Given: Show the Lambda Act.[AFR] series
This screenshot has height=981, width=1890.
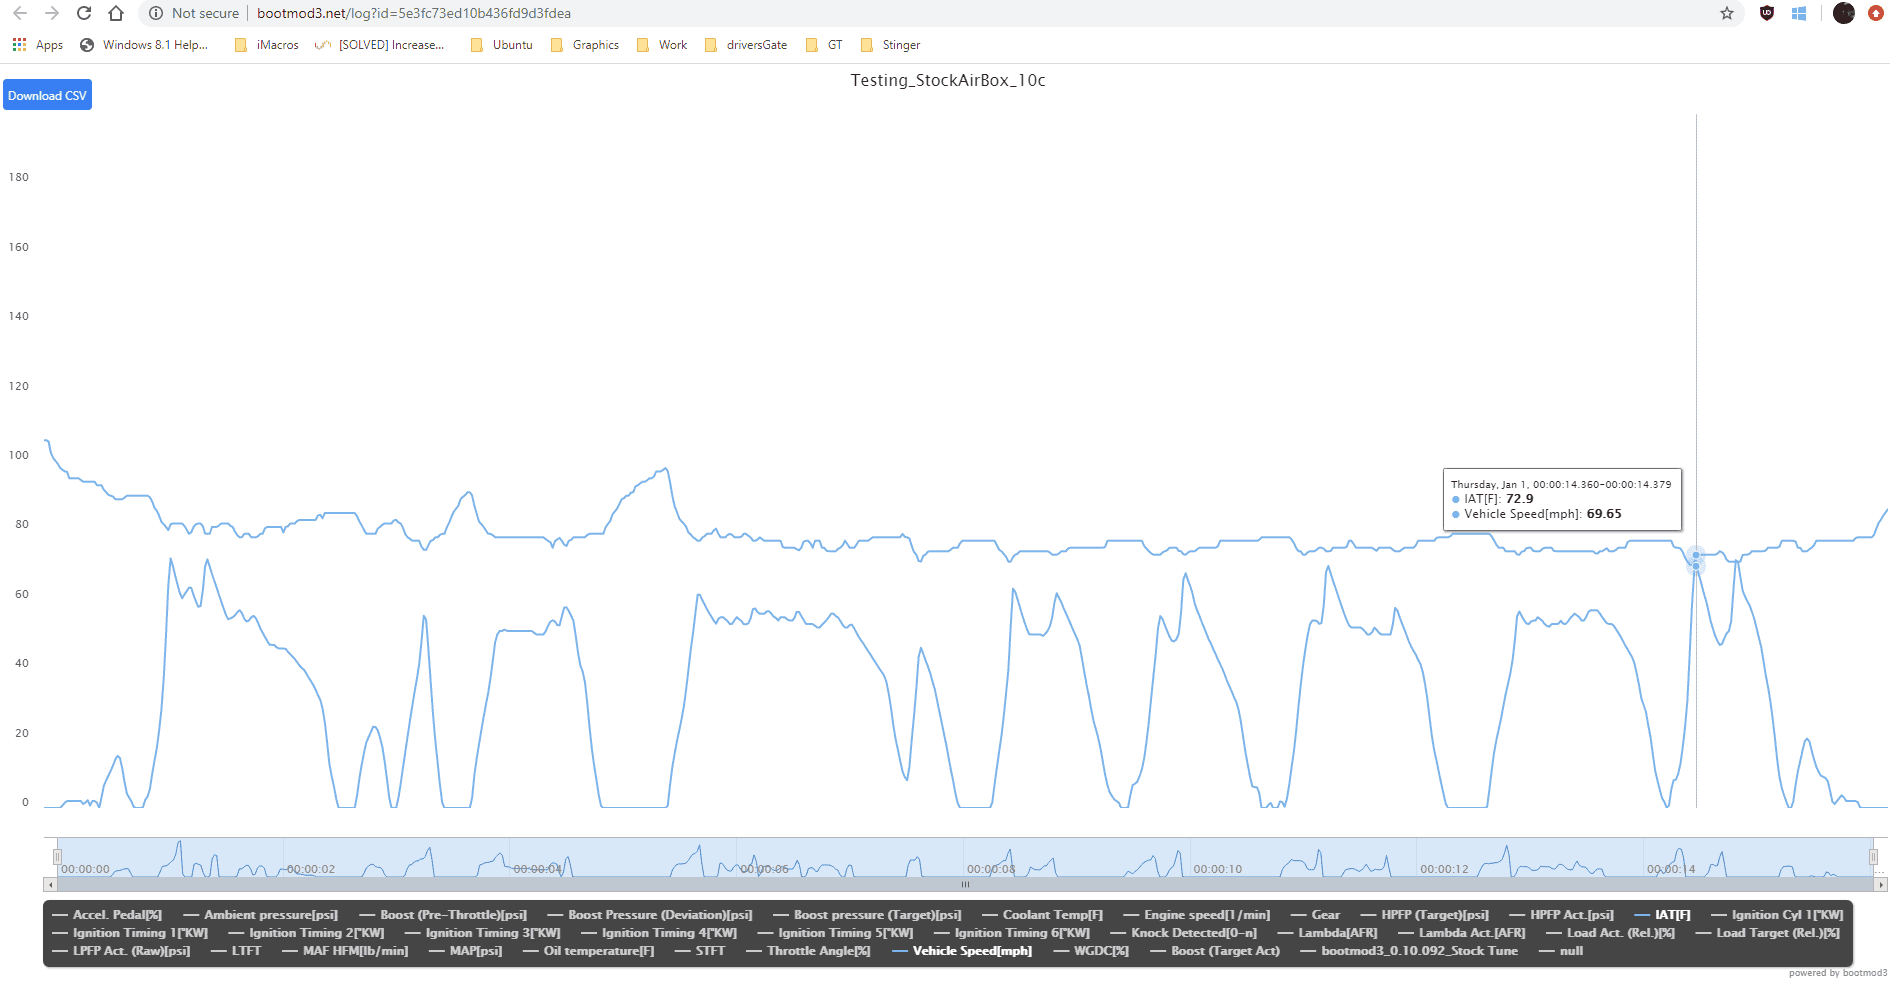Looking at the screenshot, I should 1462,933.
